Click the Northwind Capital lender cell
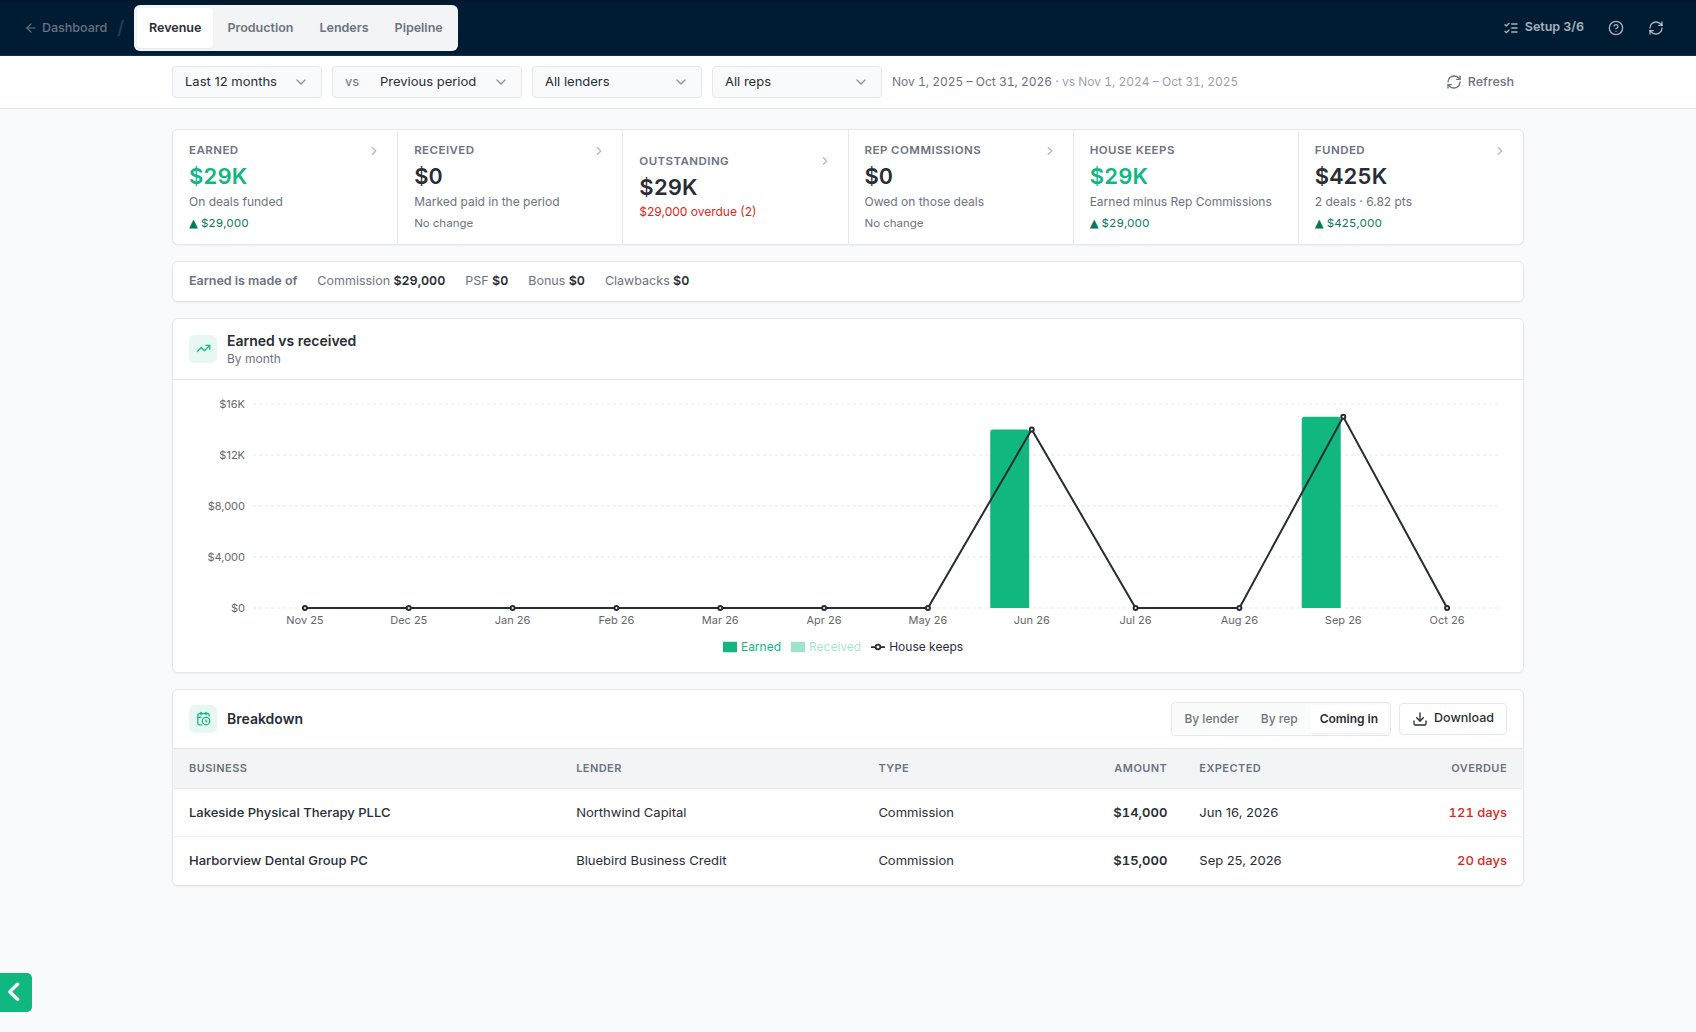Screen dimensions: 1696x1032 coord(631,813)
